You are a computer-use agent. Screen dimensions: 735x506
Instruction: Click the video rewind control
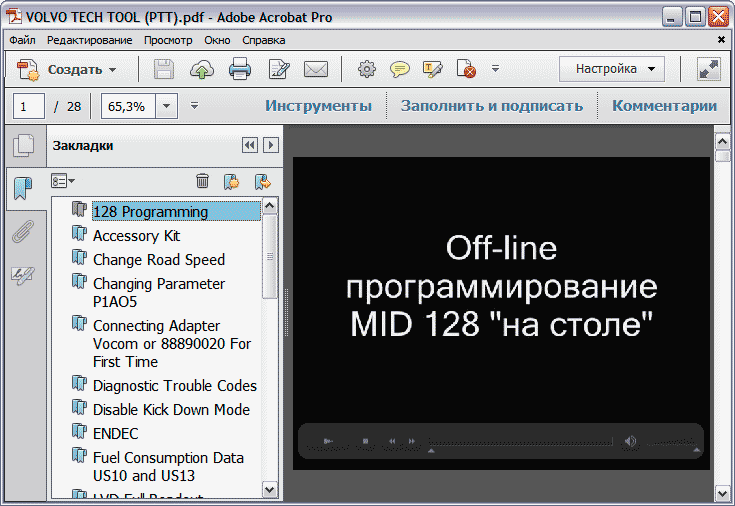click(x=392, y=441)
